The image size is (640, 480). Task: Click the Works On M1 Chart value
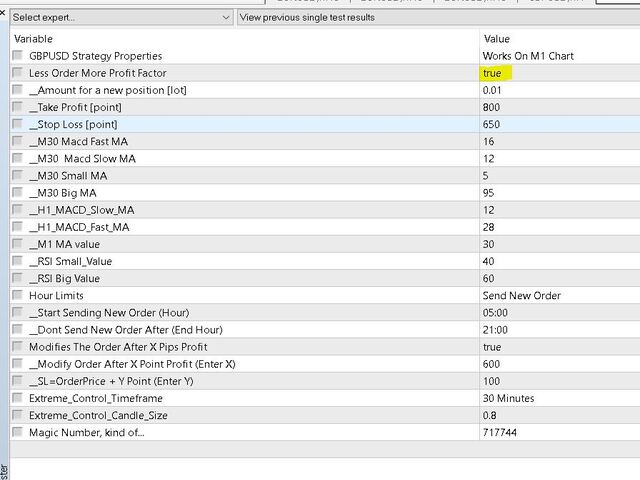(528, 56)
